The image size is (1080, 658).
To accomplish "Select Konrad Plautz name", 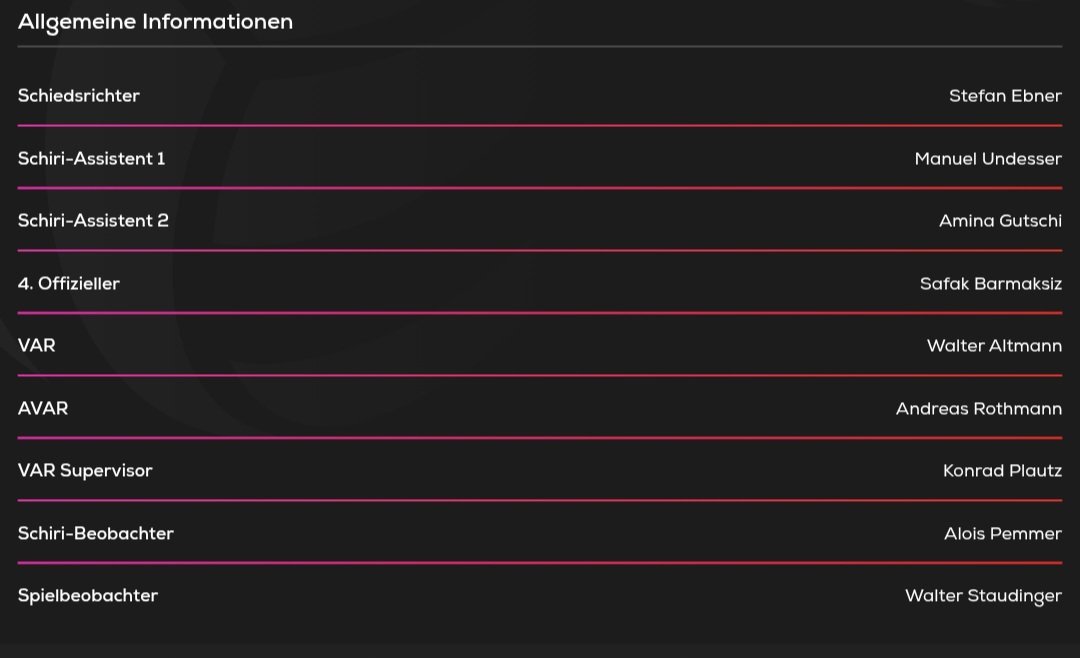I will 1002,471.
